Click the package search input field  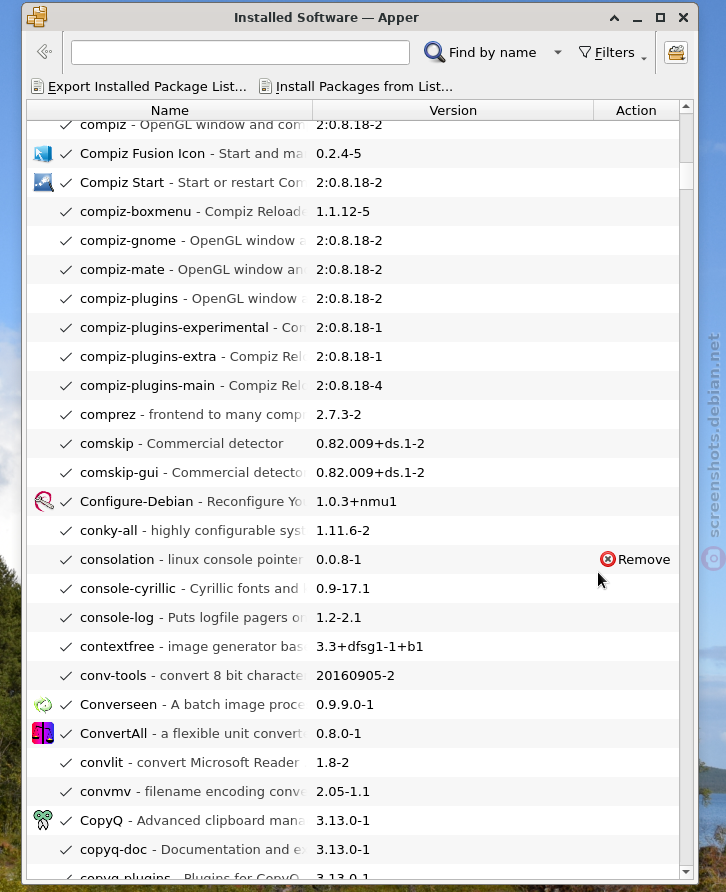pos(240,52)
